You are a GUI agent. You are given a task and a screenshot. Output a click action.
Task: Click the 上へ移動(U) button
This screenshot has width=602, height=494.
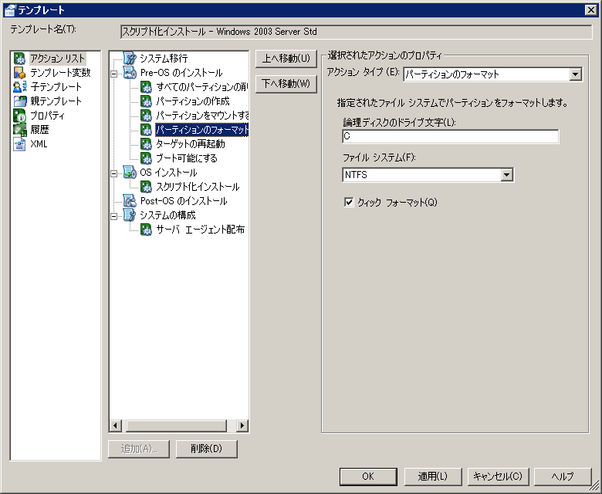[x=286, y=59]
